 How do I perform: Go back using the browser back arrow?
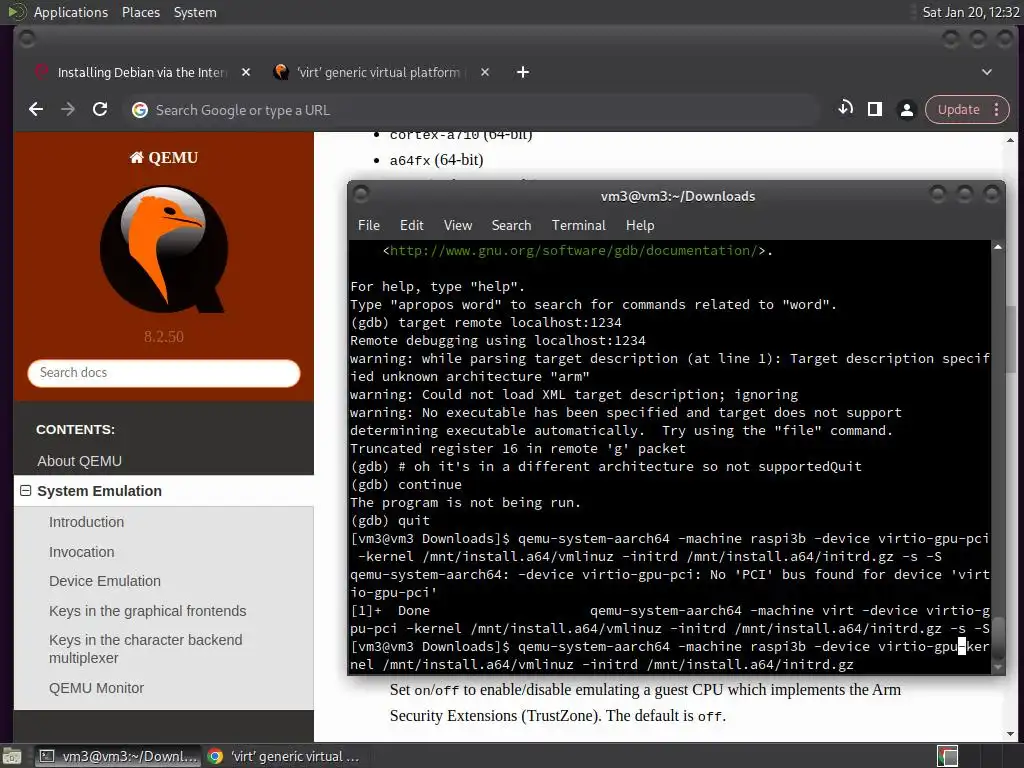tap(36, 110)
